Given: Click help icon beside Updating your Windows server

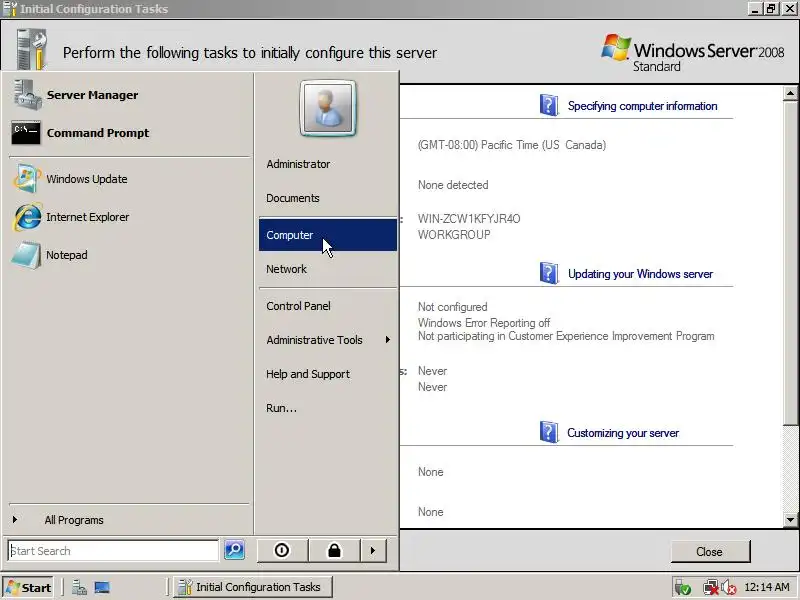Looking at the screenshot, I should [548, 273].
